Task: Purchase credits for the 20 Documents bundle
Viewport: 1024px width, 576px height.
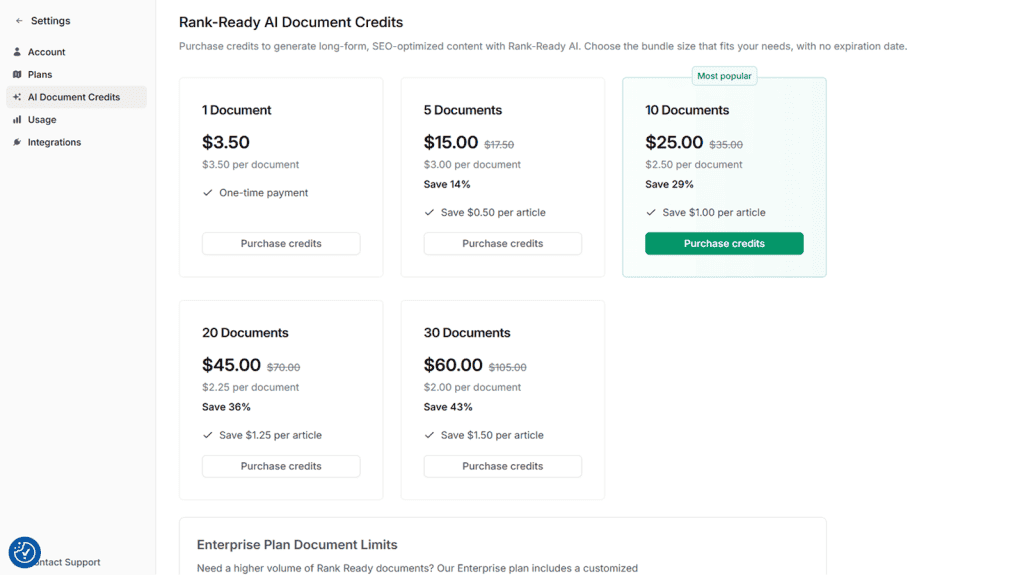Action: point(281,466)
